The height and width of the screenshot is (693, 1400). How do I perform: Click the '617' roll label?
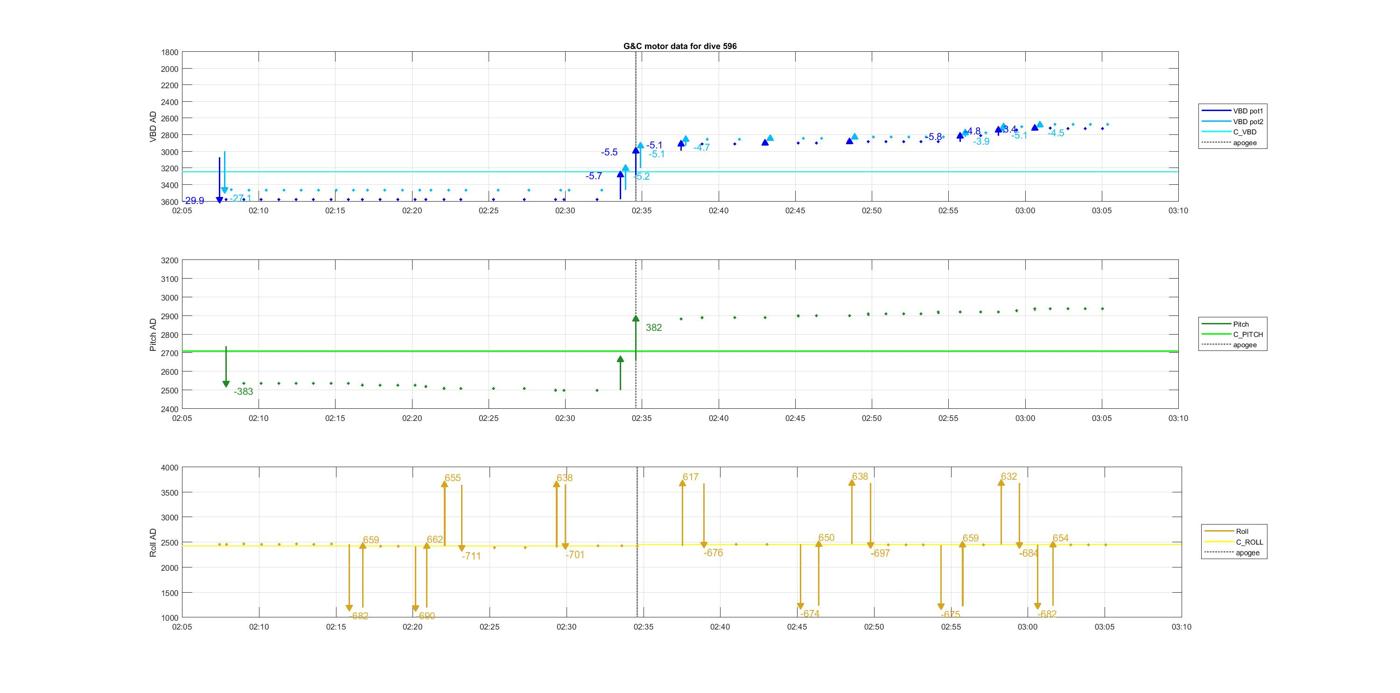point(691,478)
